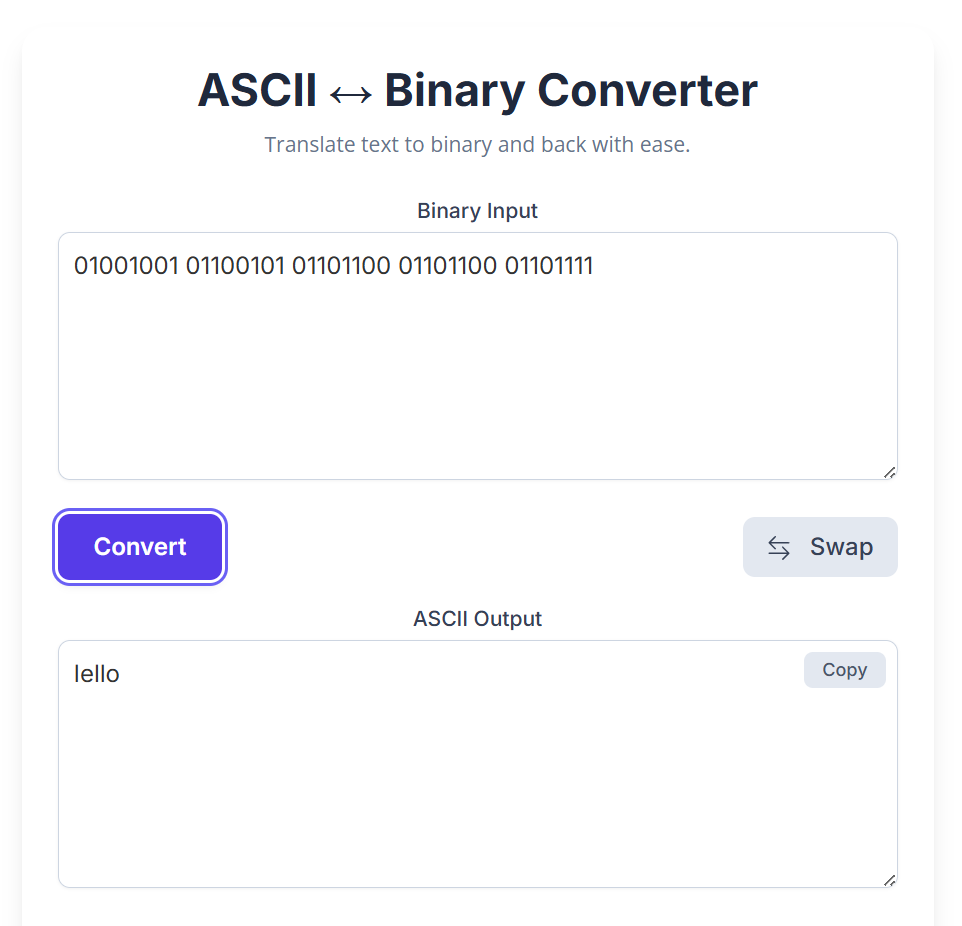Click the ASCII Binary Converter heading

click(x=477, y=90)
